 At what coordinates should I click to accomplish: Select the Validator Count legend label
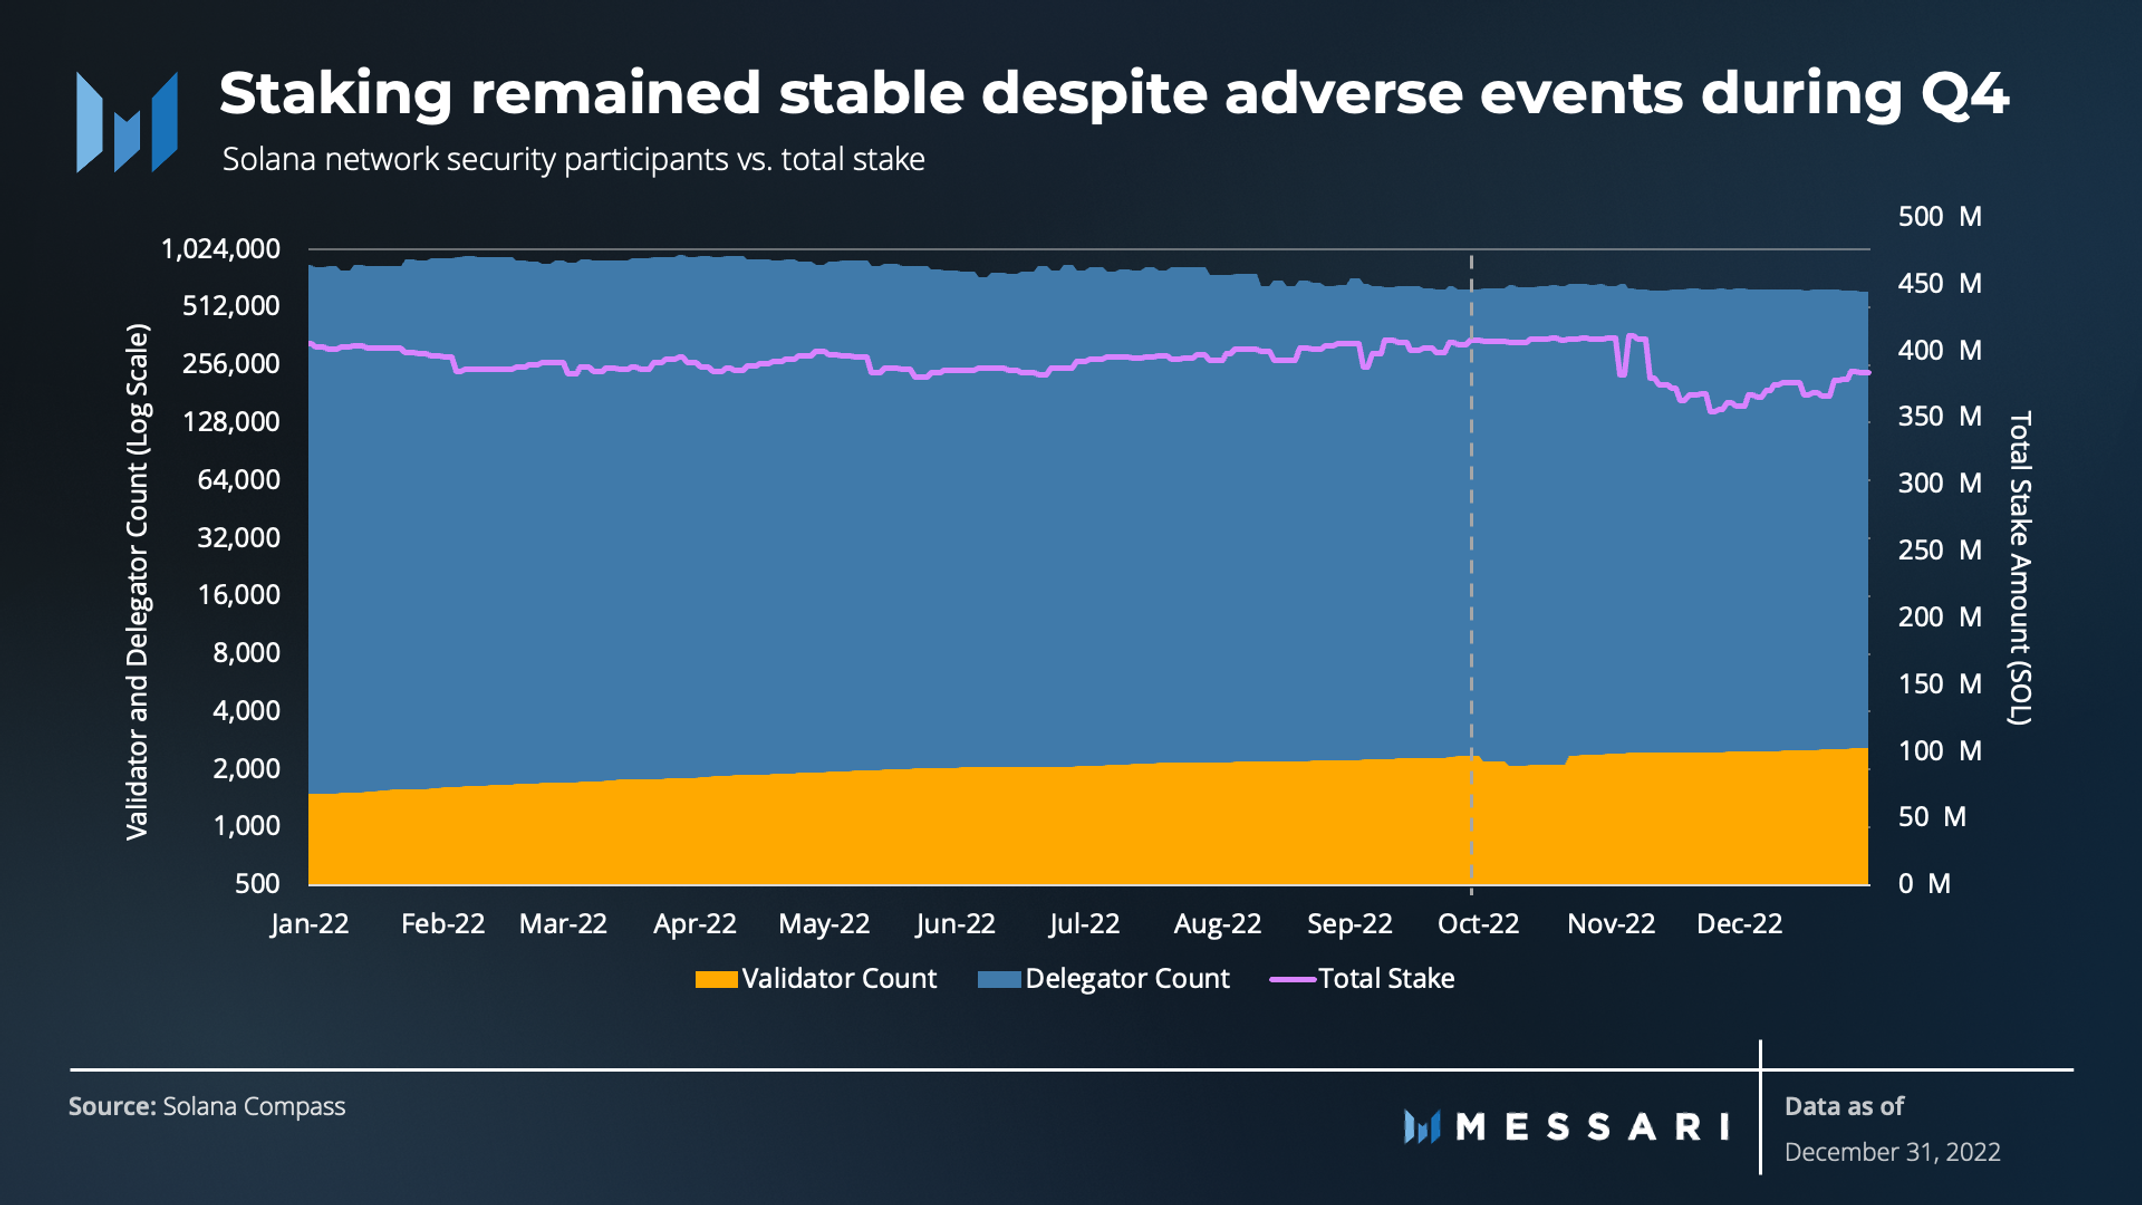coord(839,978)
